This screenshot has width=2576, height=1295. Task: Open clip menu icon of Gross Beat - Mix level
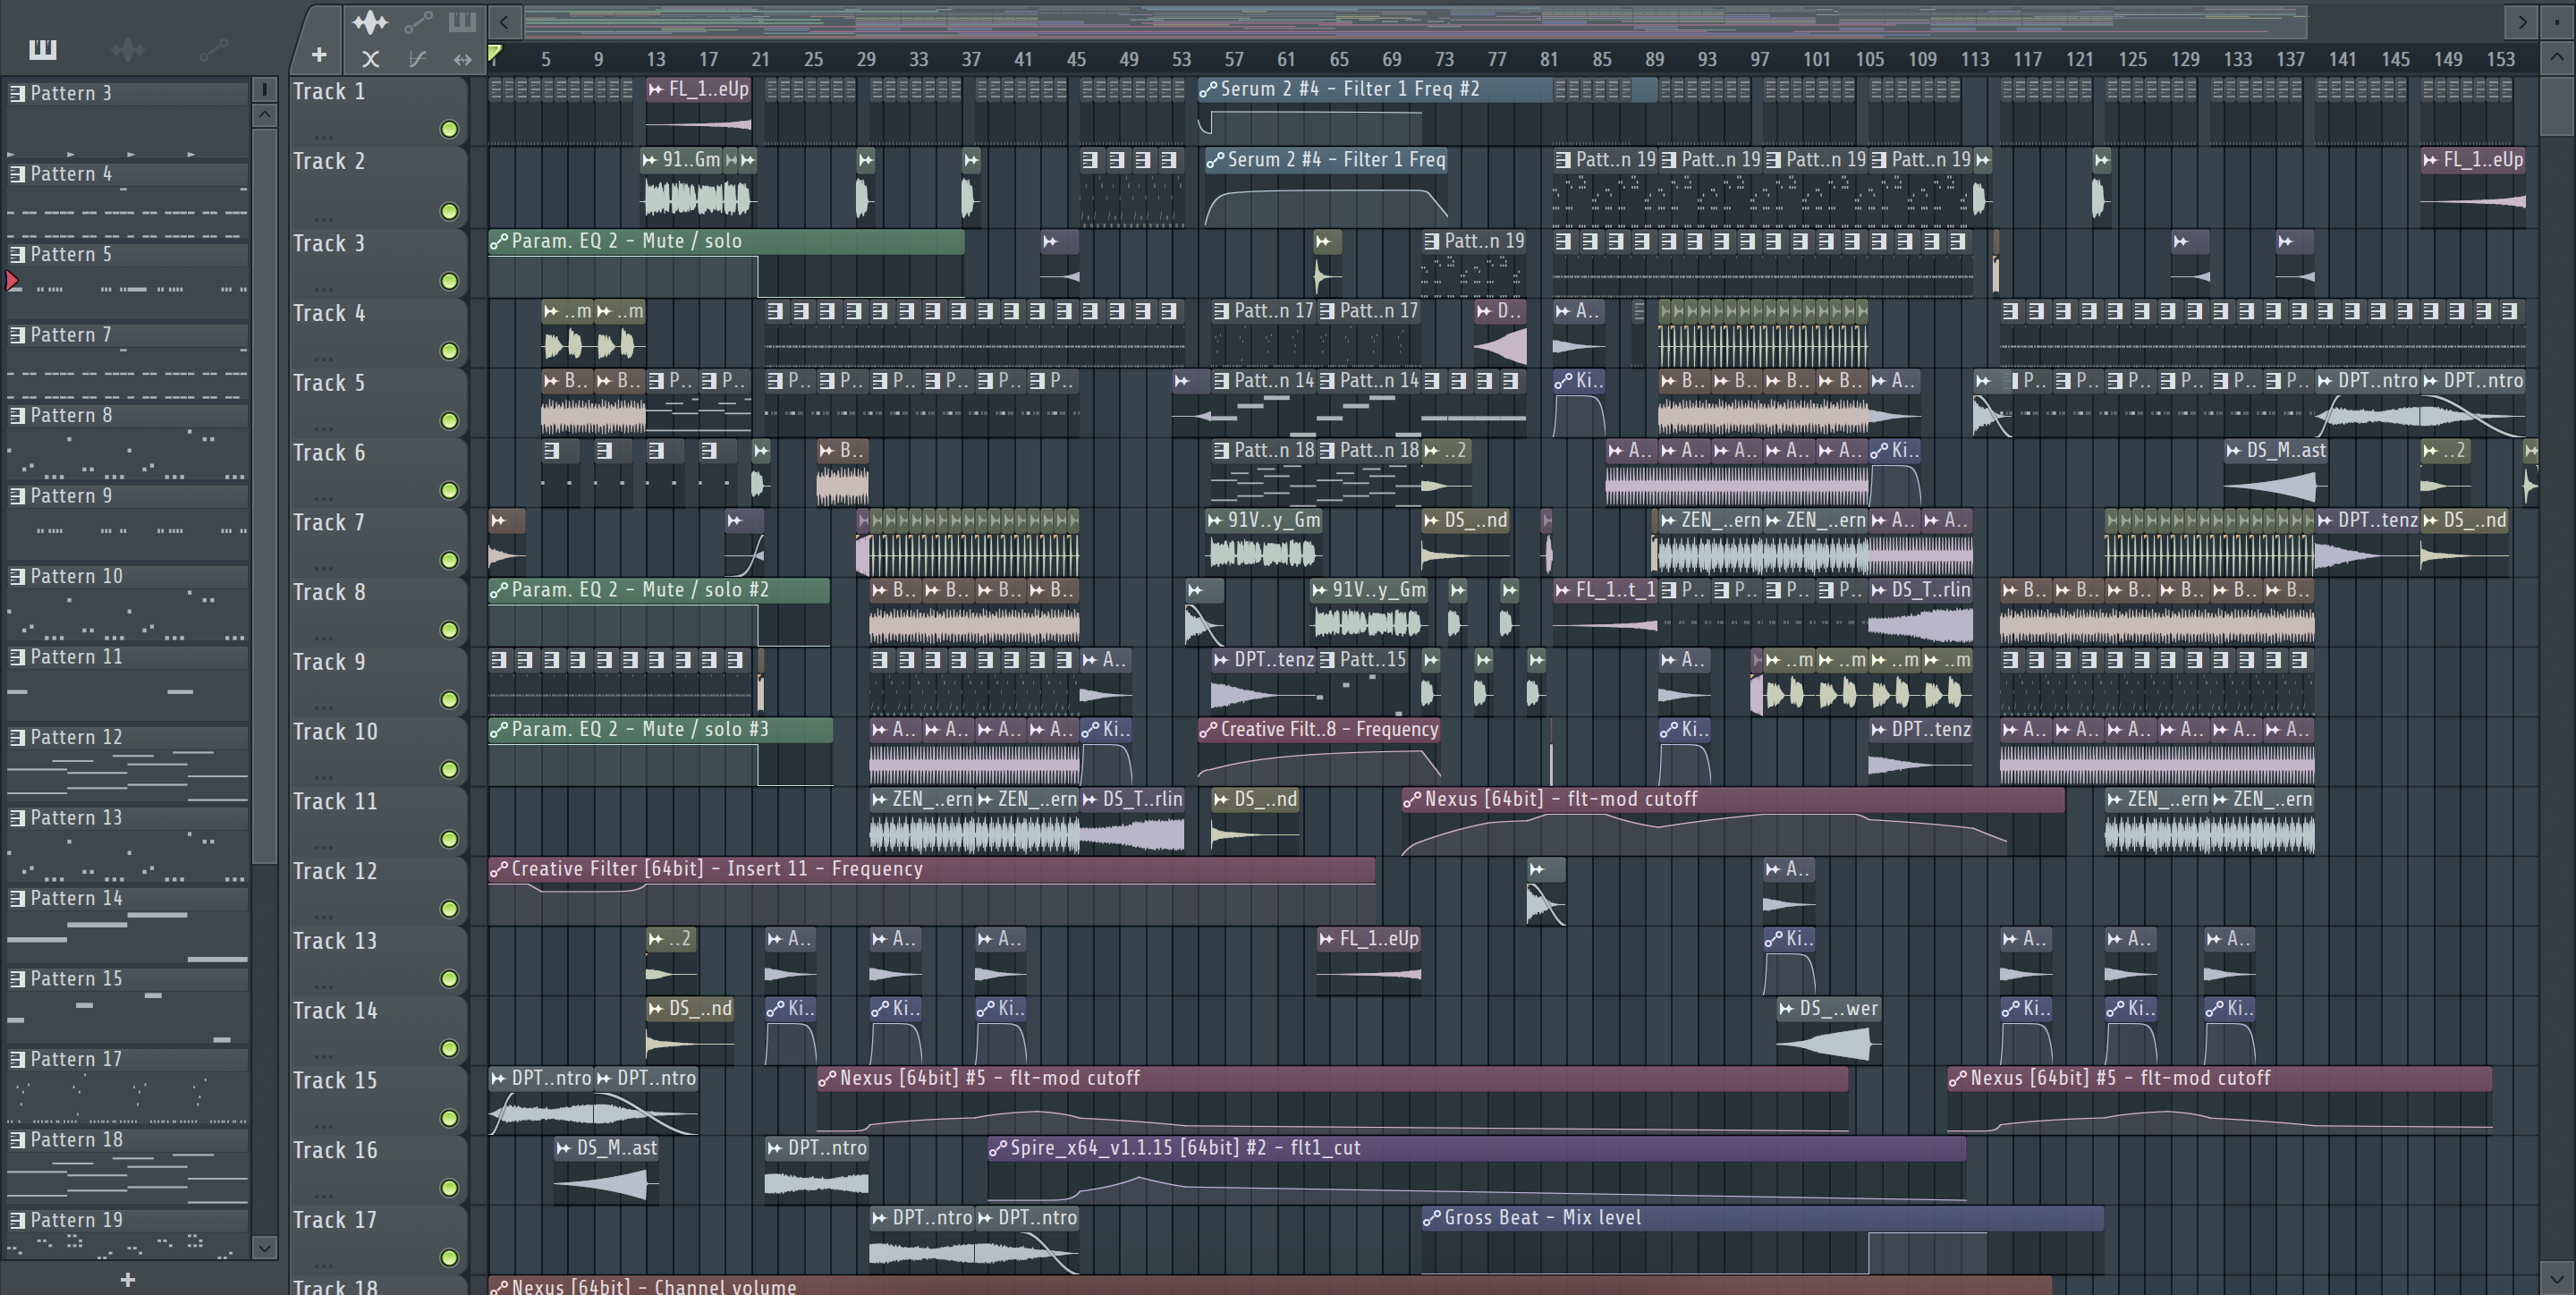[1431, 1218]
